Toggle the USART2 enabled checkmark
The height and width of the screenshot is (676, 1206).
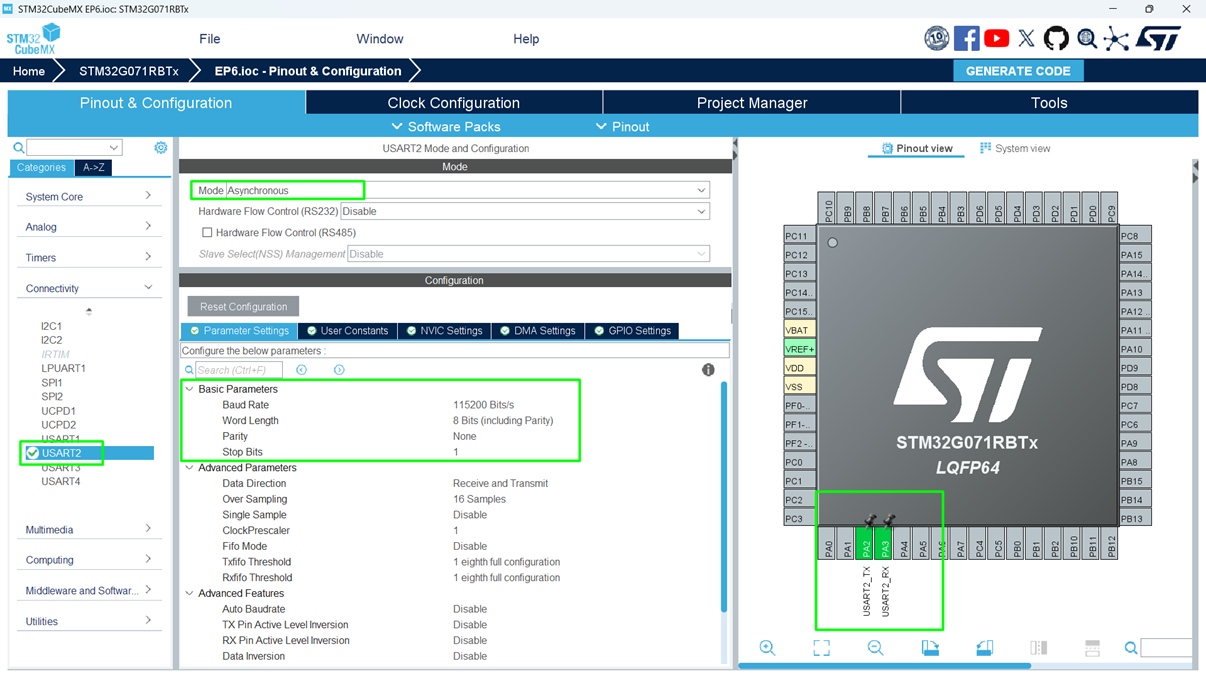[x=32, y=452]
